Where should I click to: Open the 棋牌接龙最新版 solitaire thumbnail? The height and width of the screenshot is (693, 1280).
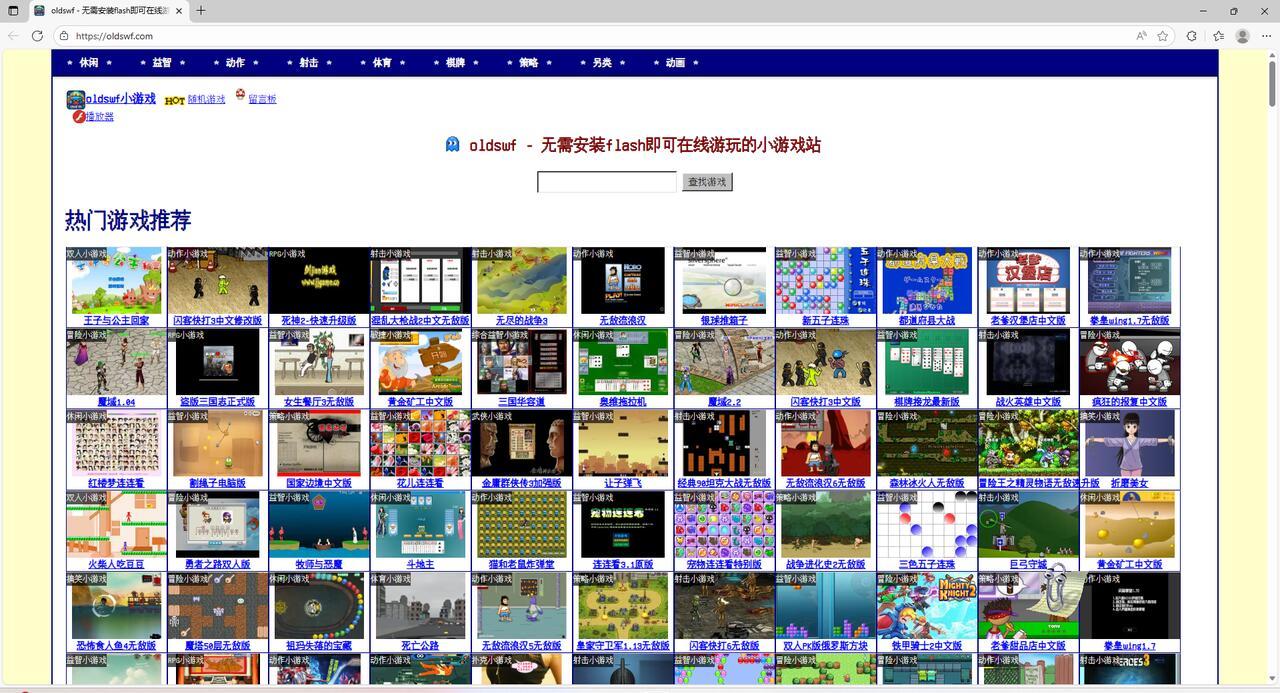tap(926, 362)
